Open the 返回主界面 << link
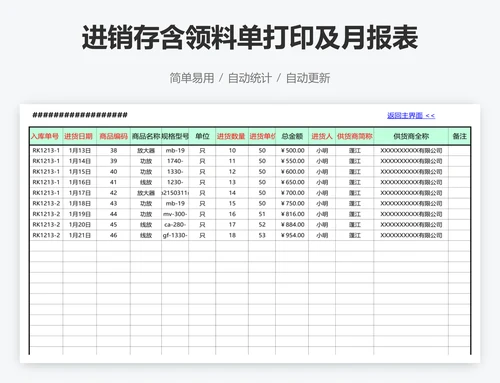 (x=411, y=115)
